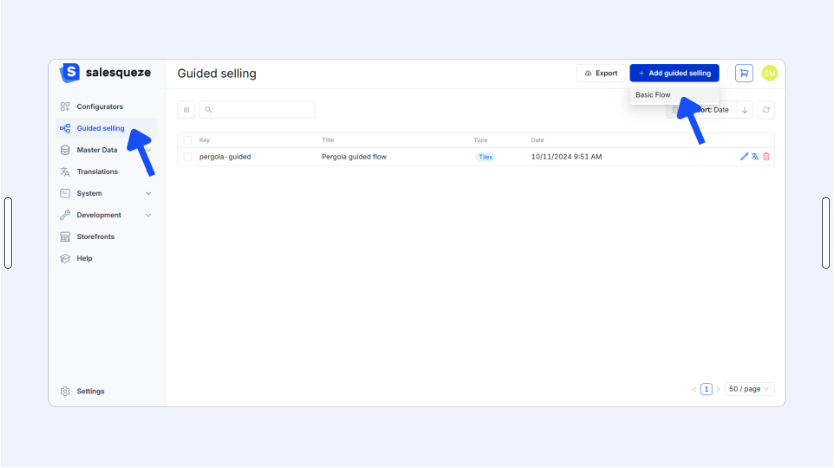Viewport: 835px width, 468px height.
Task: Choose Basic Flow from the dropdown menu
Action: coord(653,95)
